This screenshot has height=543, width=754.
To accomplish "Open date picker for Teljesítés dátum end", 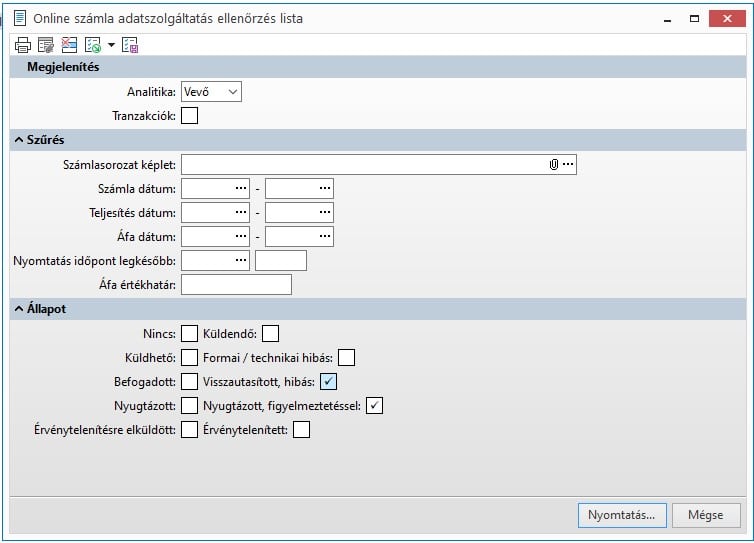I will [x=325, y=212].
